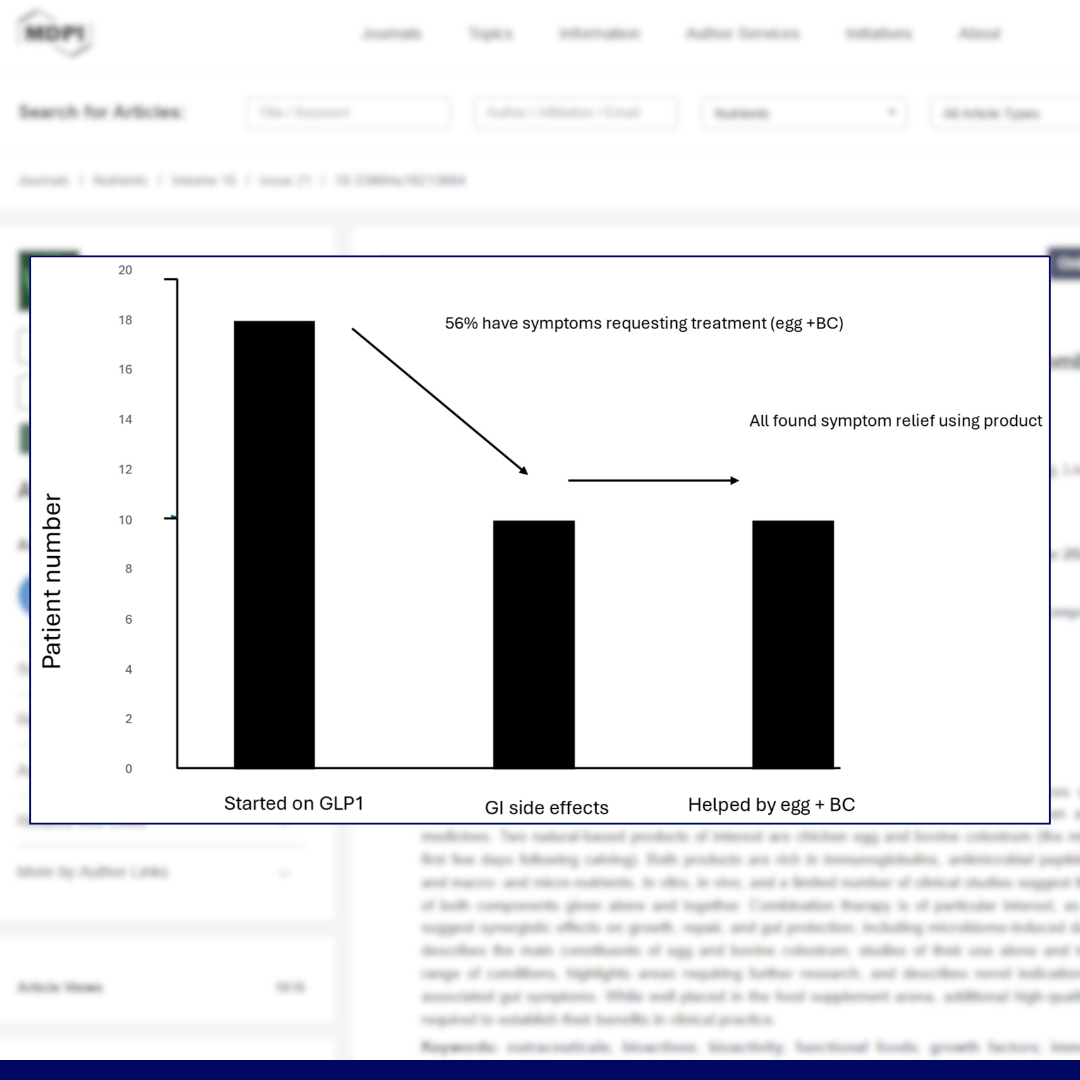Click the MDPI logo
The image size is (1080, 1080).
coord(54,33)
